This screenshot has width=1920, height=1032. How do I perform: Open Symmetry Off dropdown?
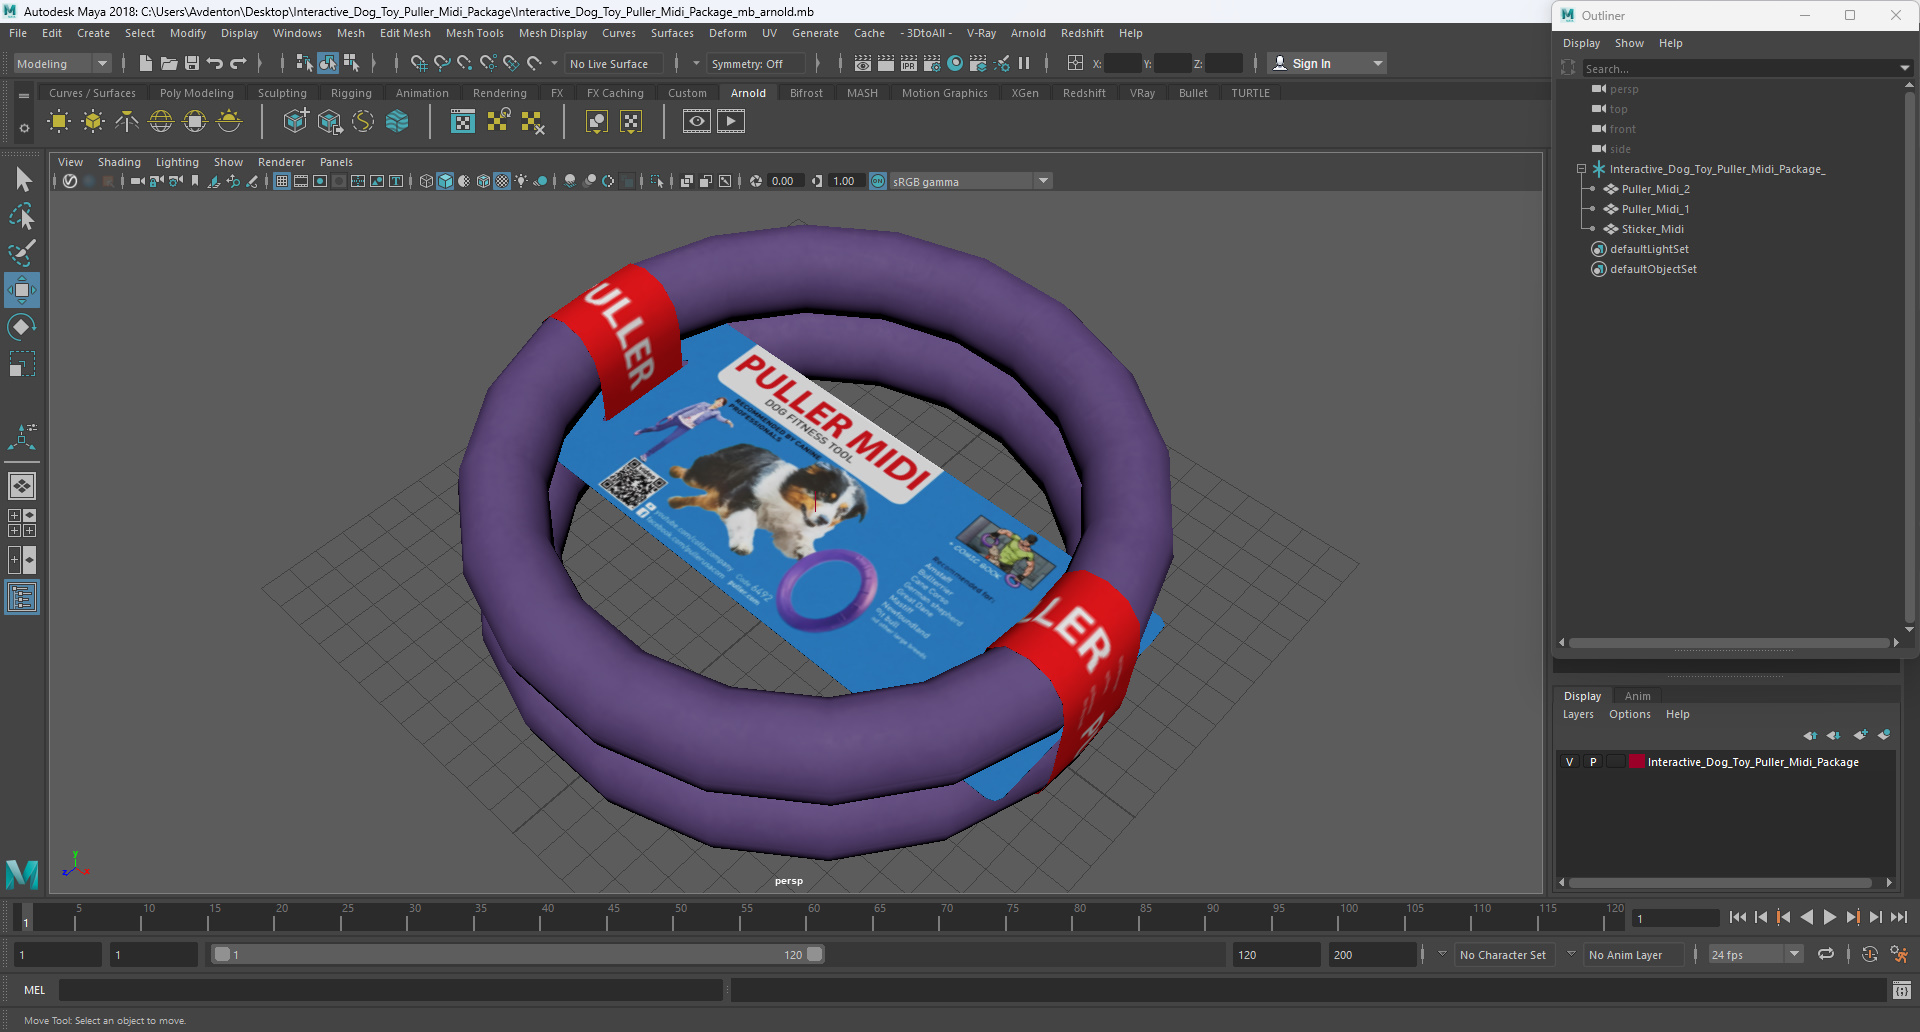coord(757,63)
